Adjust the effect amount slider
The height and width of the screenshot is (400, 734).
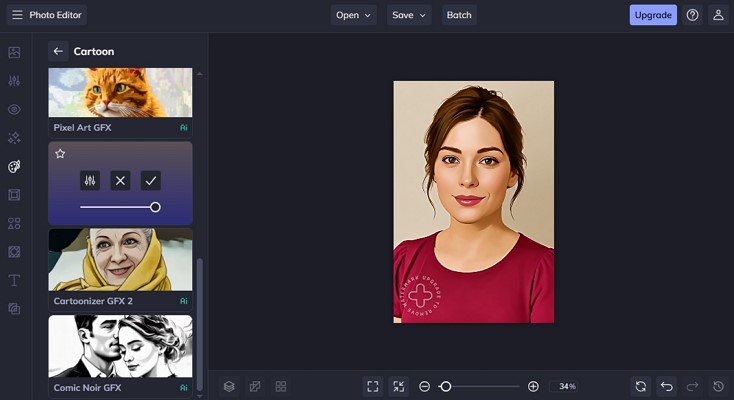(x=120, y=207)
